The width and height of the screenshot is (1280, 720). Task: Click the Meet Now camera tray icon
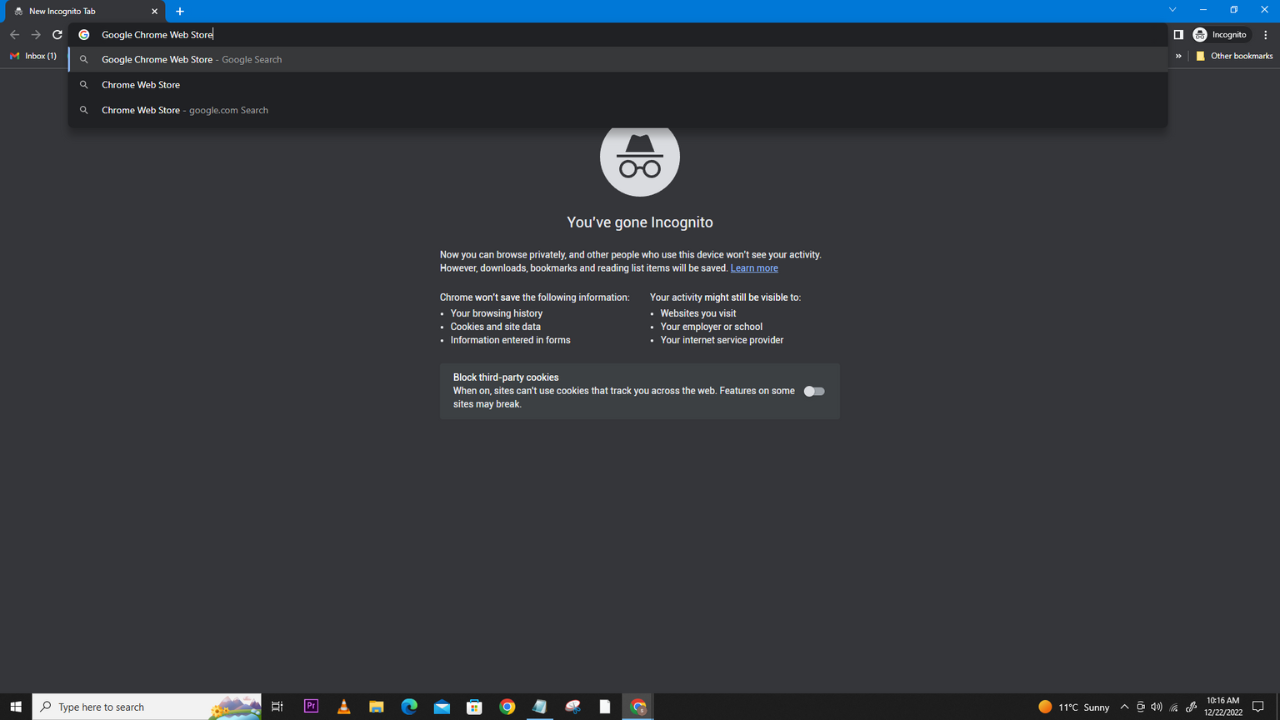click(x=1140, y=707)
